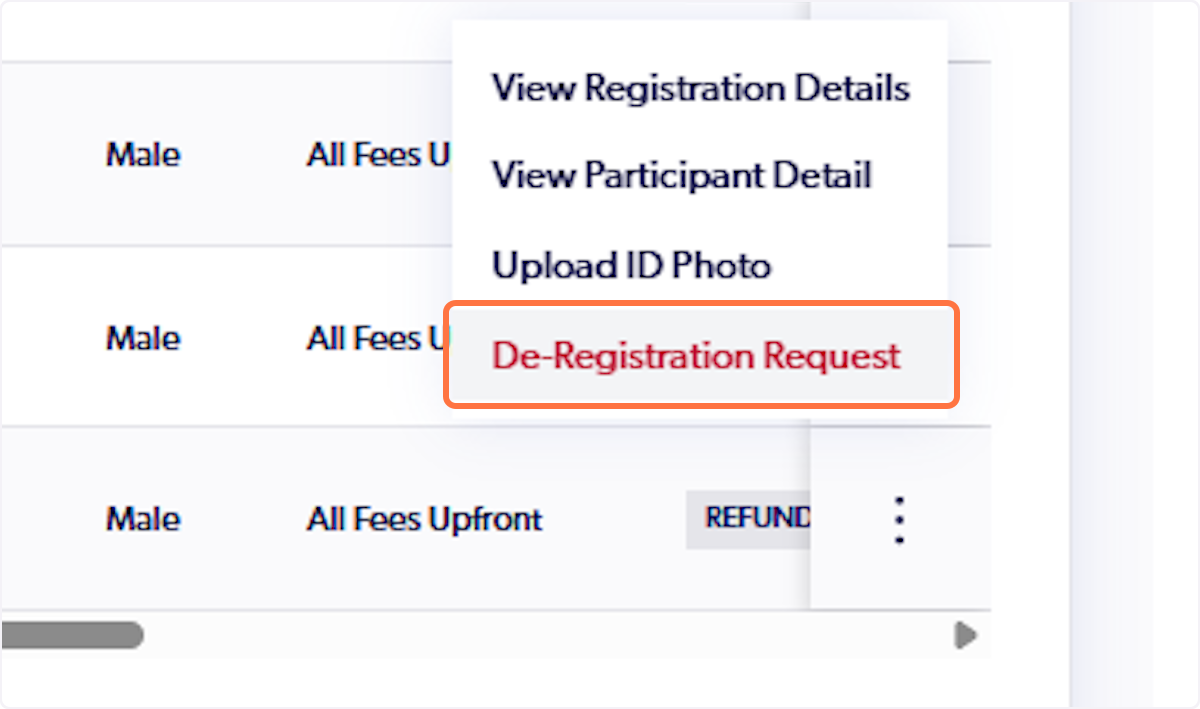This screenshot has width=1200, height=709.
Task: Click the Male cell in the first row
Action: 142,154
